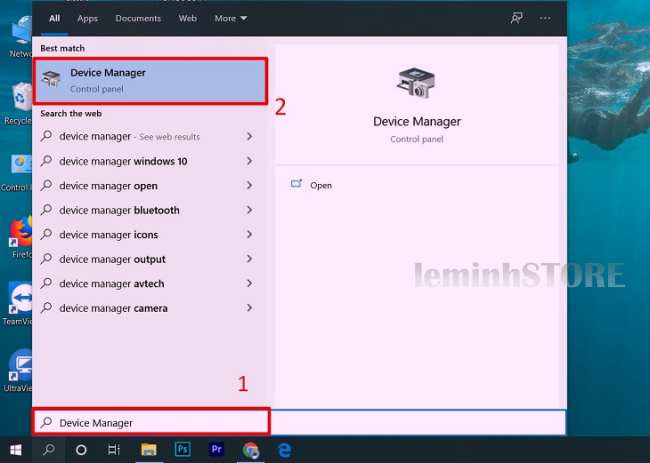Expand arrow for 'device manager bluetooth'
The width and height of the screenshot is (650, 463).
click(249, 210)
